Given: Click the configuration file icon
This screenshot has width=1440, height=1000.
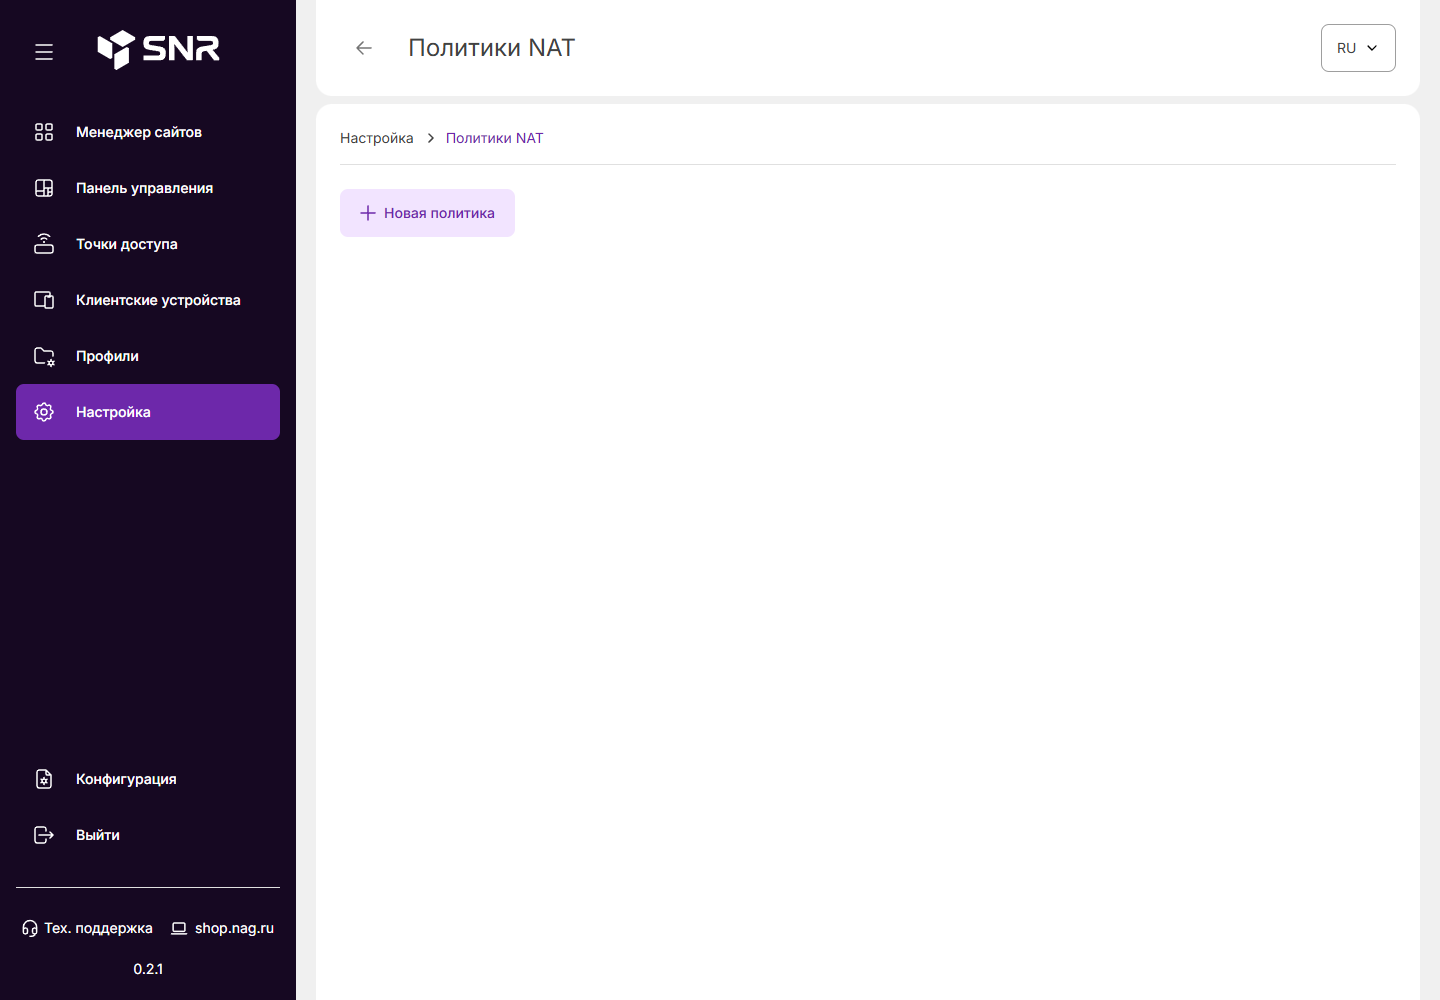Looking at the screenshot, I should tap(44, 779).
